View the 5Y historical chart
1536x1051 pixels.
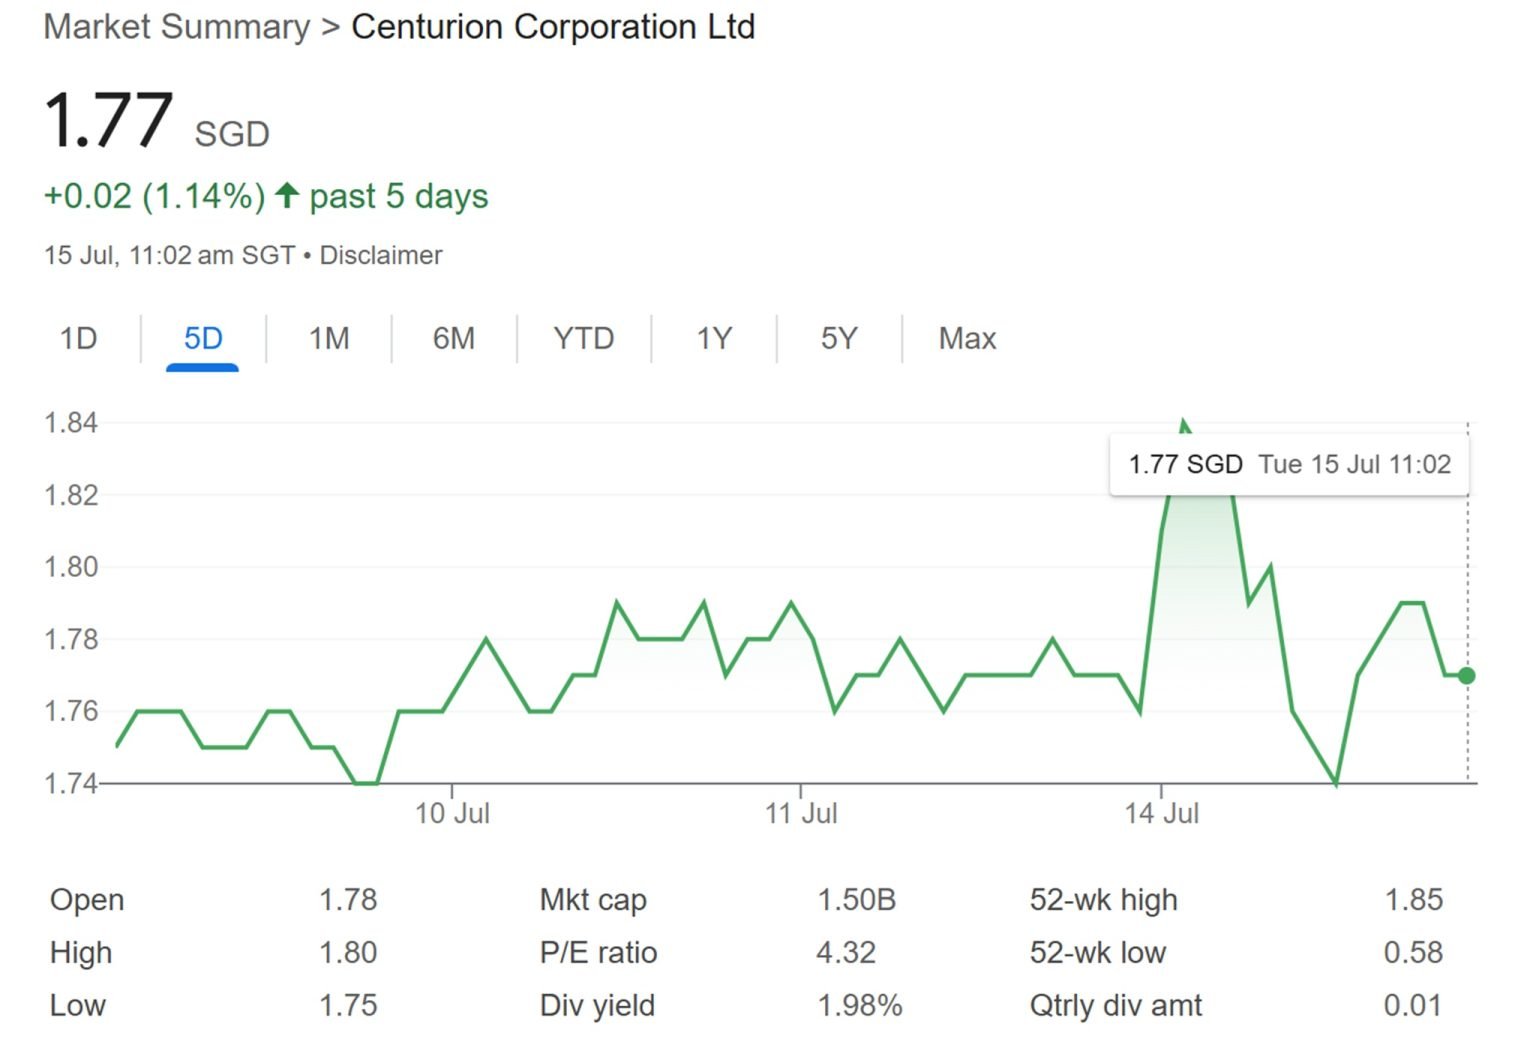(840, 339)
